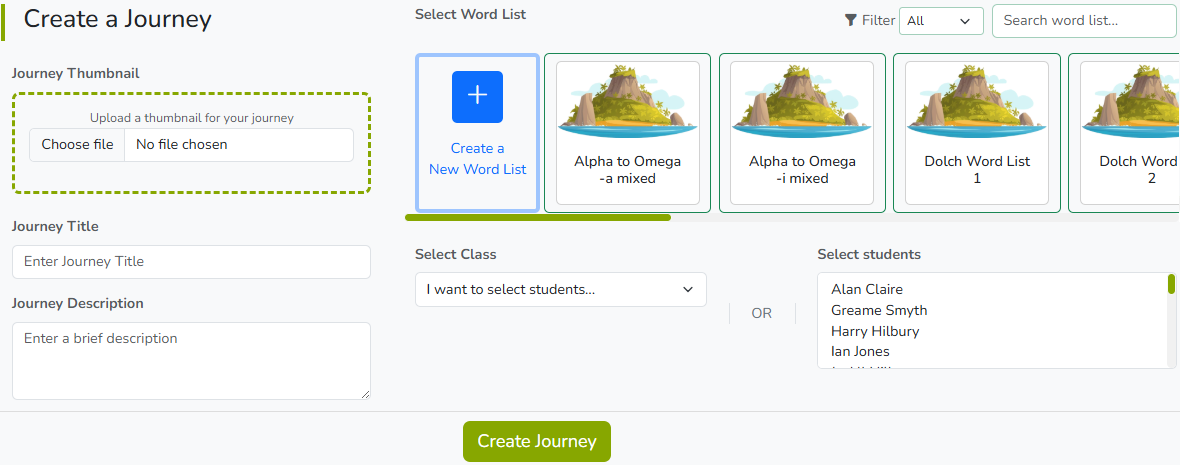Image resolution: width=1180 pixels, height=465 pixels.
Task: Click the Journey Title input field
Action: (x=191, y=262)
